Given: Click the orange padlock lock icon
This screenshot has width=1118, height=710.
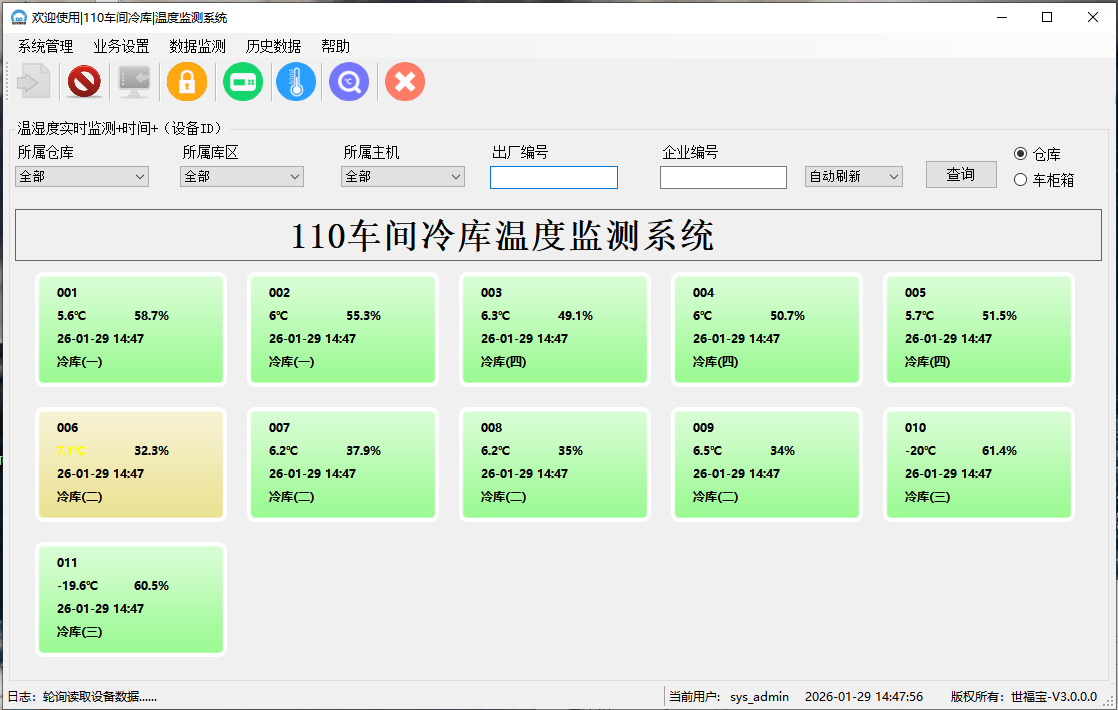Looking at the screenshot, I should click(187, 82).
